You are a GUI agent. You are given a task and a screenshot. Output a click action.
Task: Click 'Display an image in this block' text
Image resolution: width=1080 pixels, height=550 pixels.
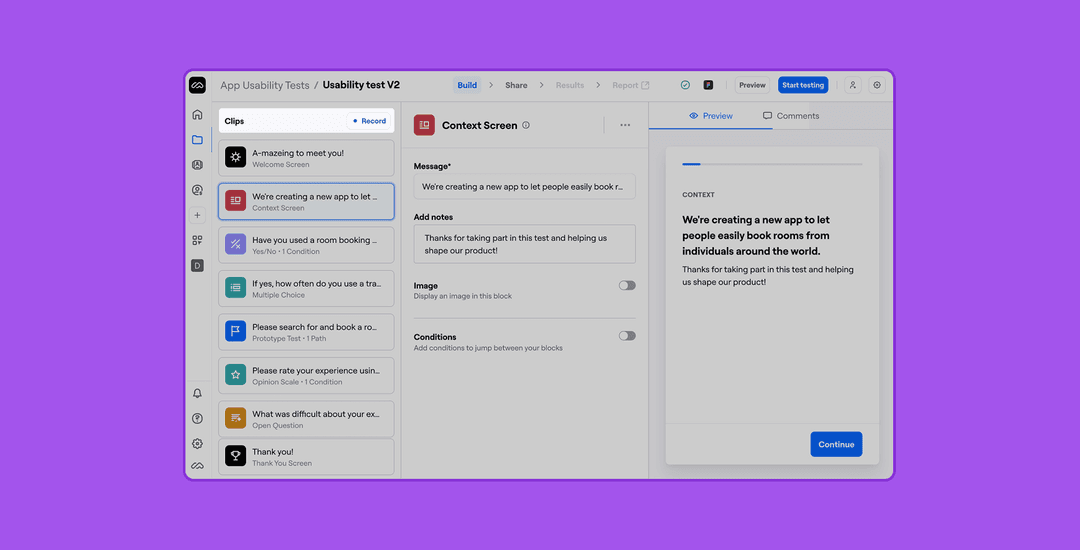[463, 297]
